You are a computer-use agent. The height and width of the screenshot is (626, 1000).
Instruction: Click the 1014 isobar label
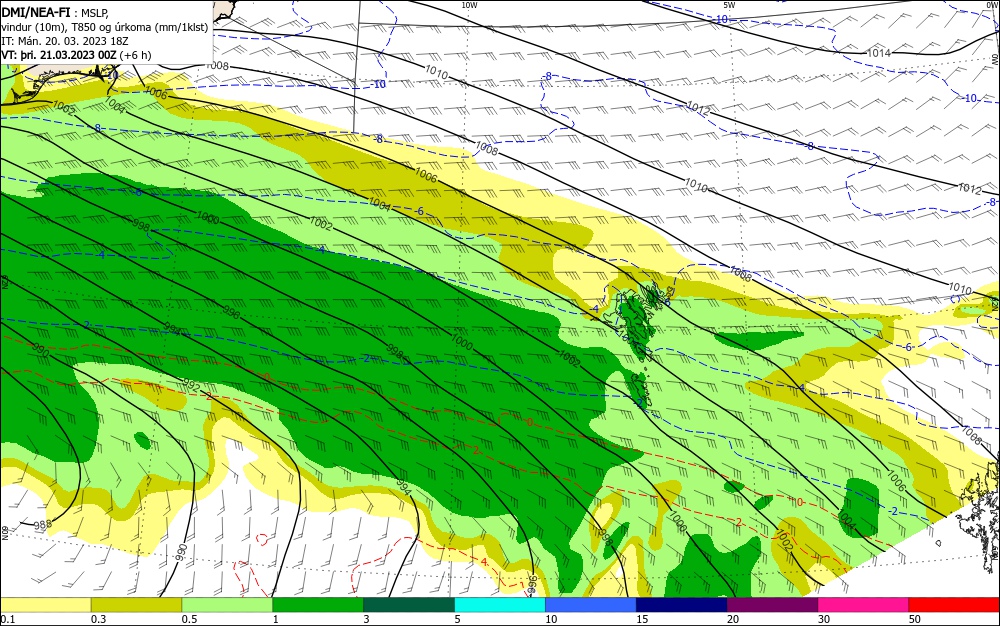878,53
